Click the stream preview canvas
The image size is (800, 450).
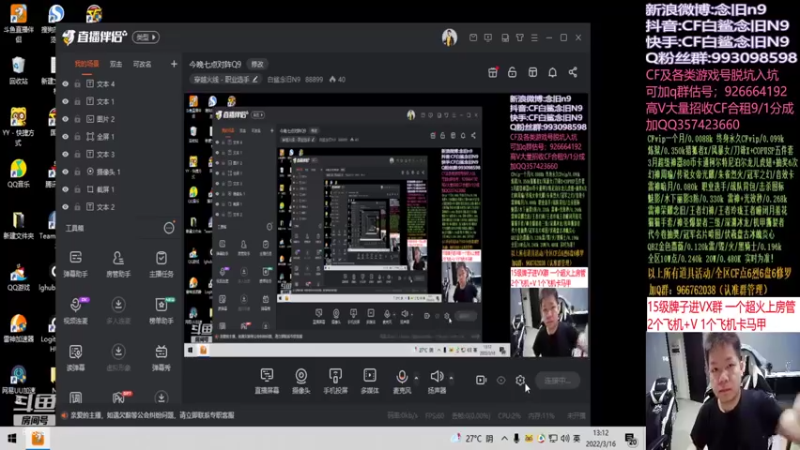coord(386,225)
